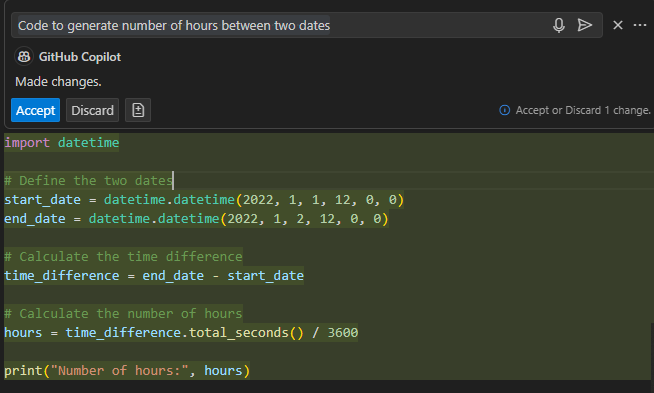654x393 pixels.
Task: Click the info icon beside Accept or Discard
Action: tap(505, 110)
